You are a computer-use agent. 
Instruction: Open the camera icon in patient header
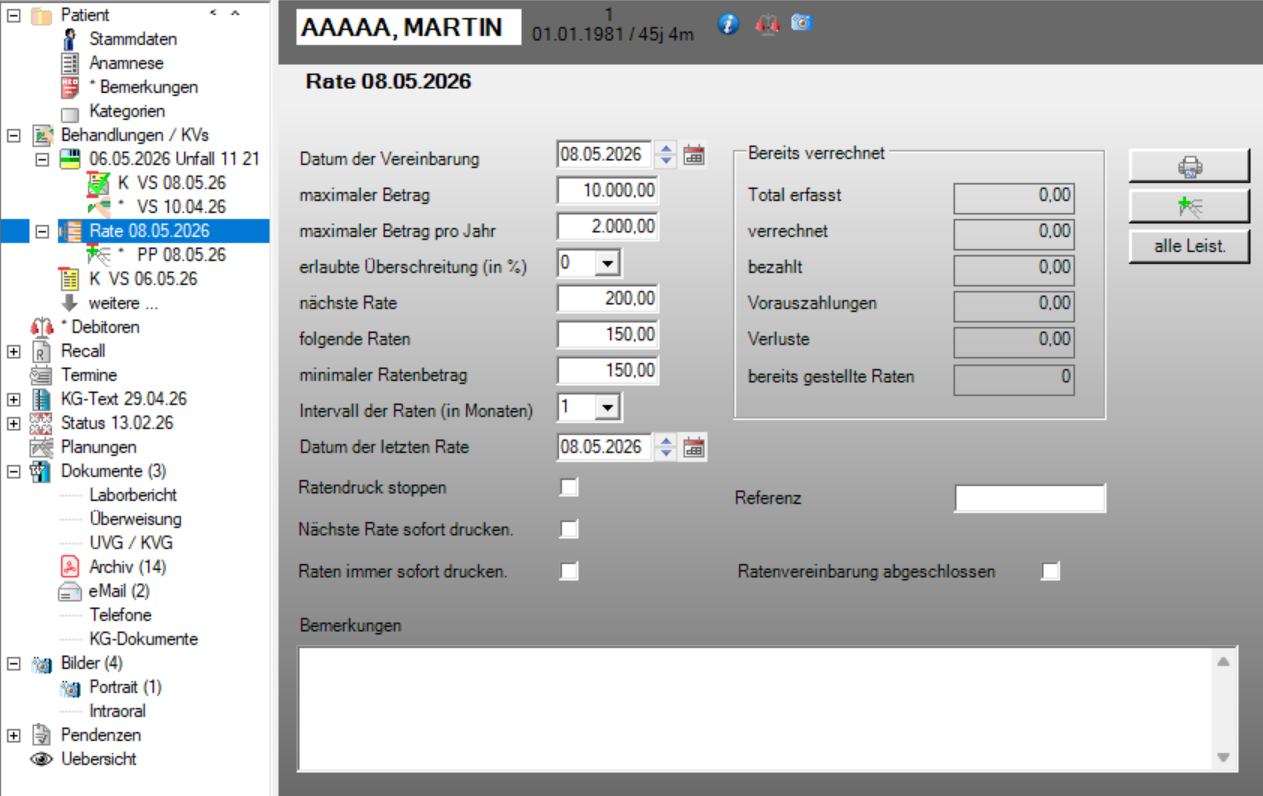pos(801,22)
